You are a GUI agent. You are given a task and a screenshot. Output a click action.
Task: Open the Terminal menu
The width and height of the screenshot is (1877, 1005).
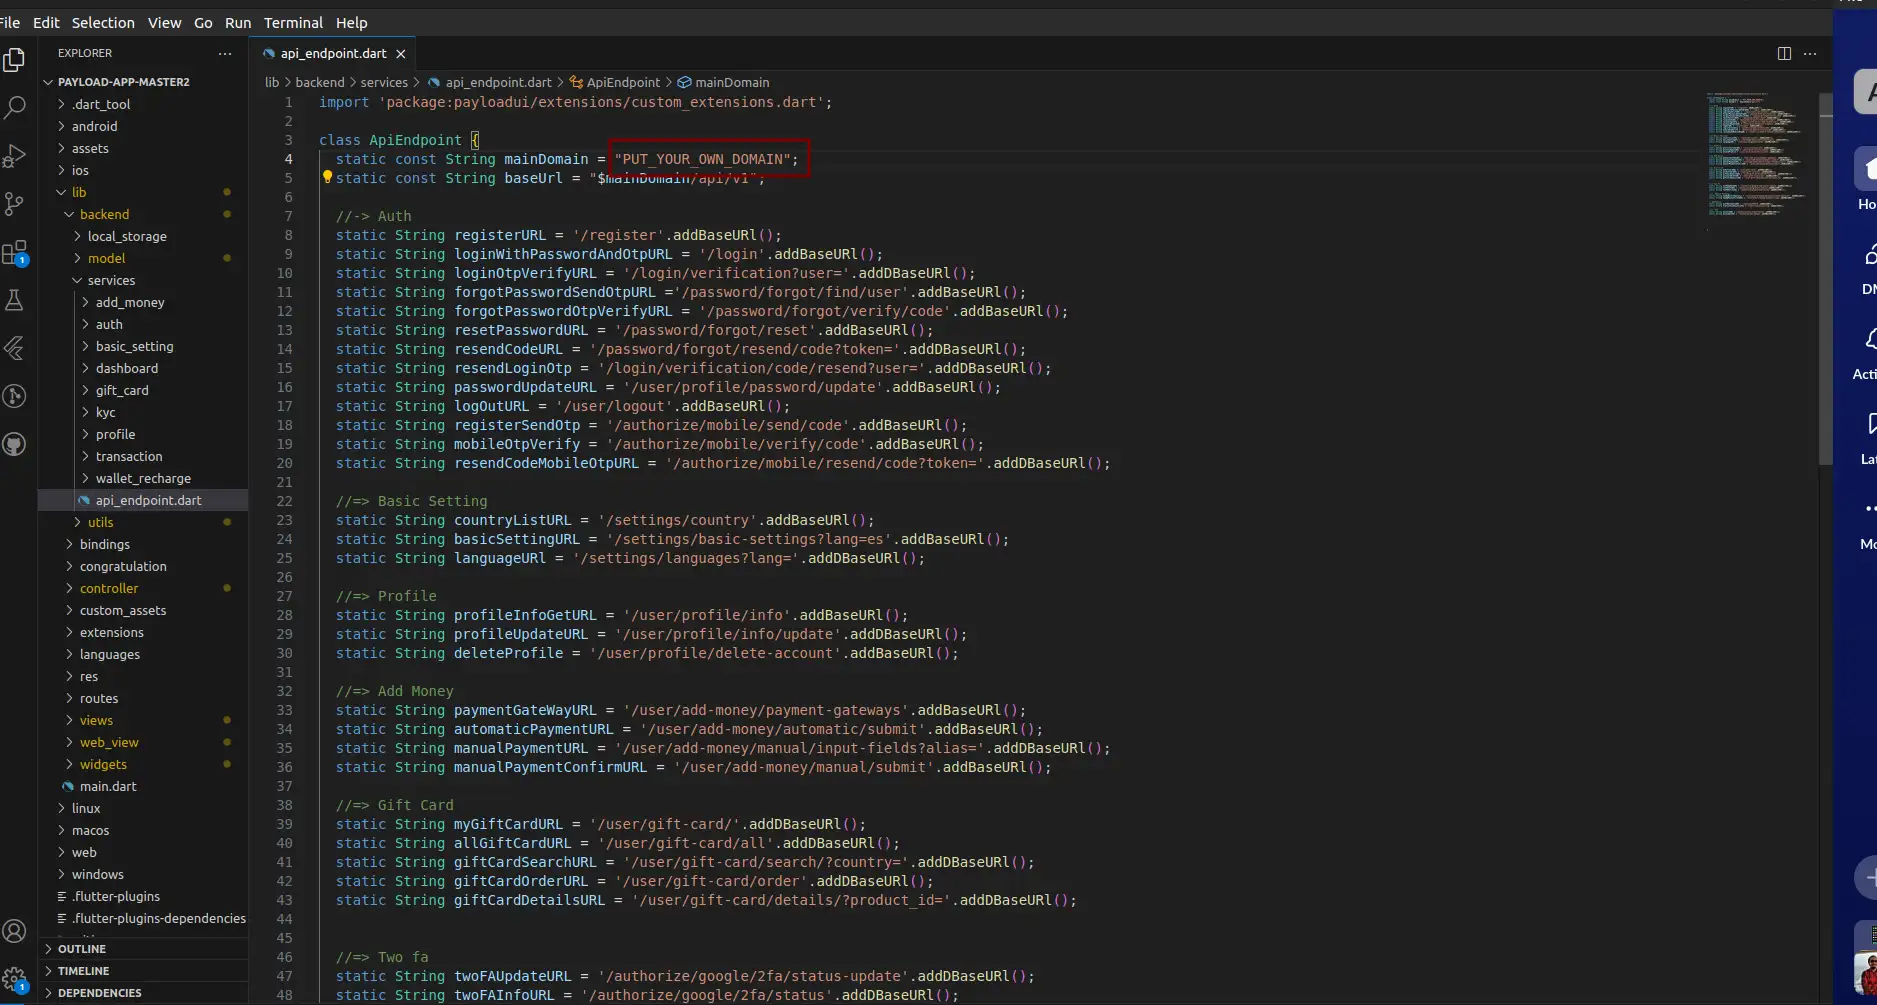click(293, 22)
